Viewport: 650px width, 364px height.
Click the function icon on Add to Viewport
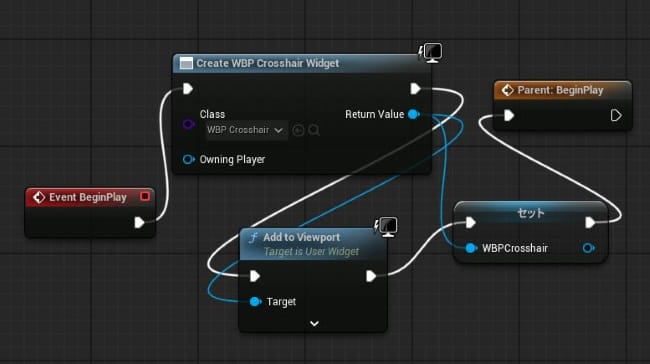tap(253, 238)
